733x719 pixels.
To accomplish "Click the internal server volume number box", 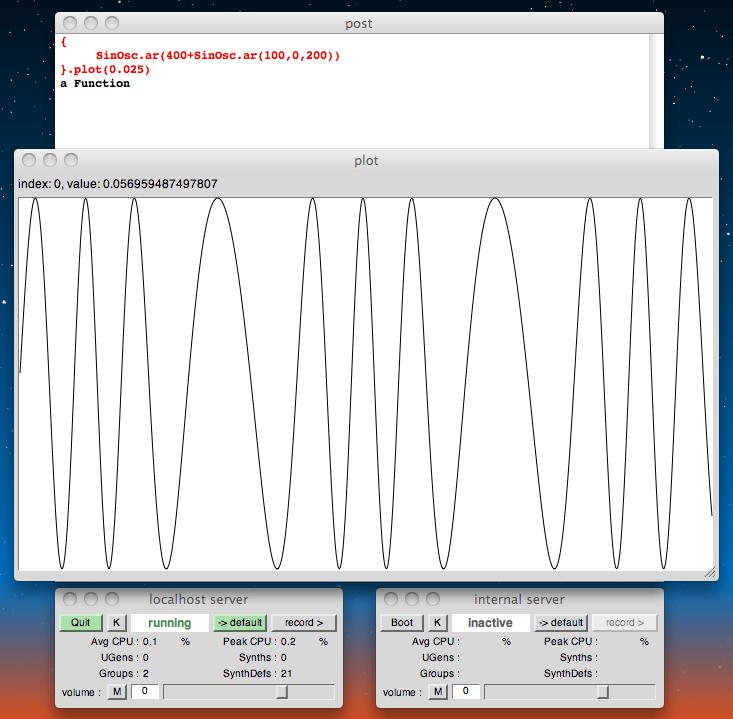I will 465,692.
